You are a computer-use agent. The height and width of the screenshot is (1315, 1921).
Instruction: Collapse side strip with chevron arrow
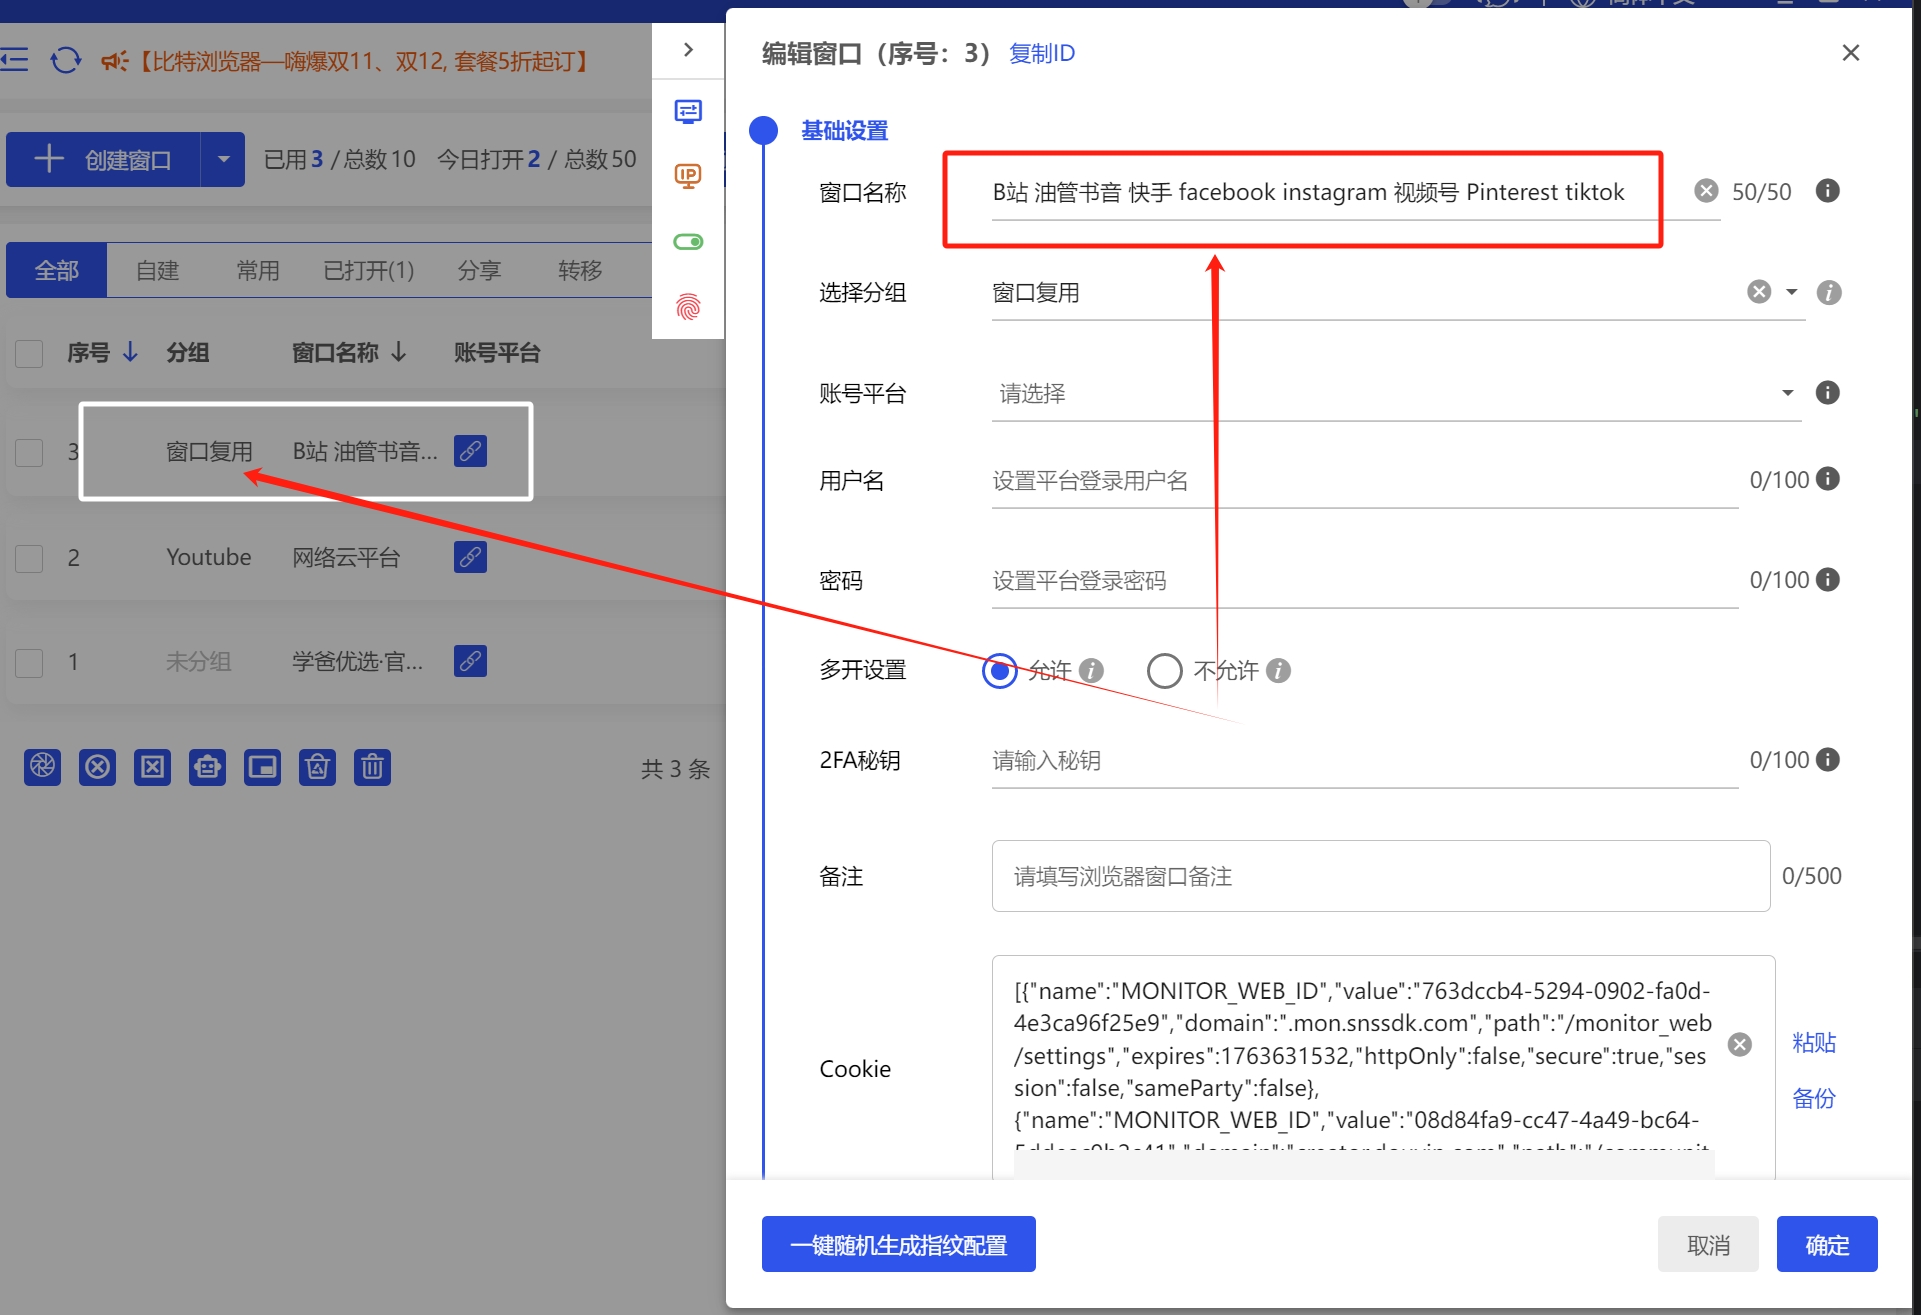coord(688,50)
